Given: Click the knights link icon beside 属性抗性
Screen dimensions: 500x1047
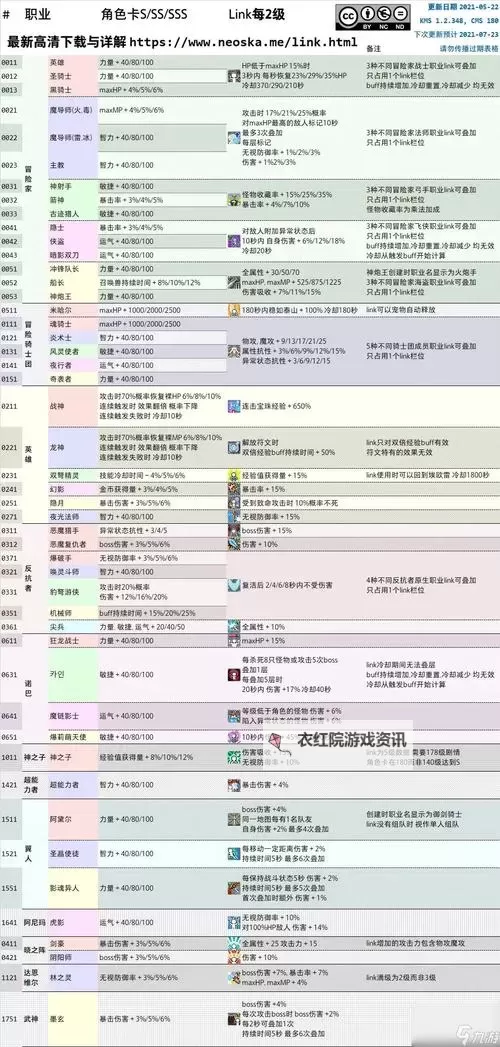Looking at the screenshot, I should coord(234,351).
